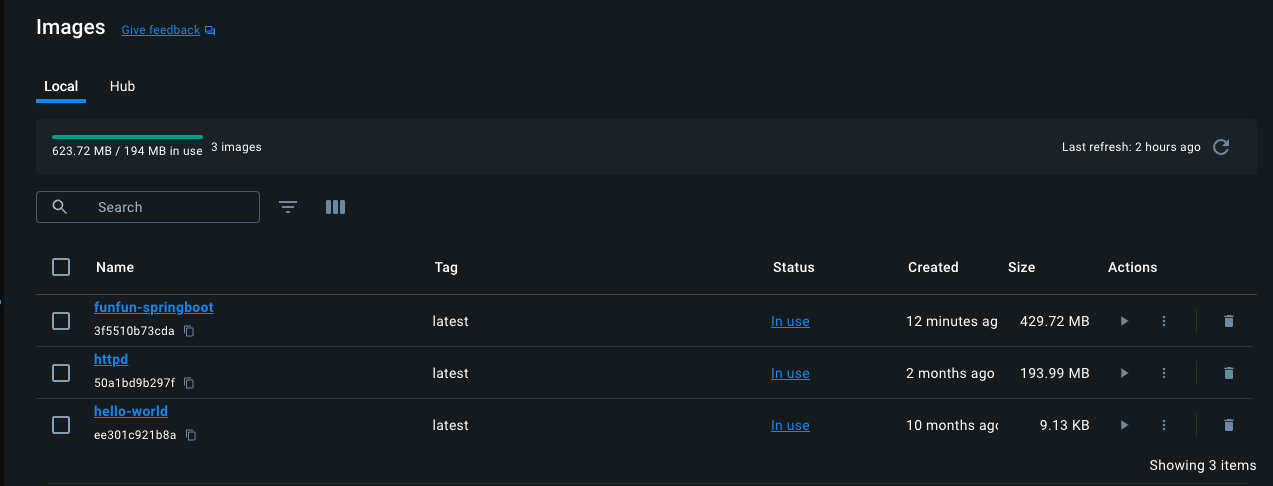Click the Search images field
This screenshot has height=486, width=1273.
[148, 207]
